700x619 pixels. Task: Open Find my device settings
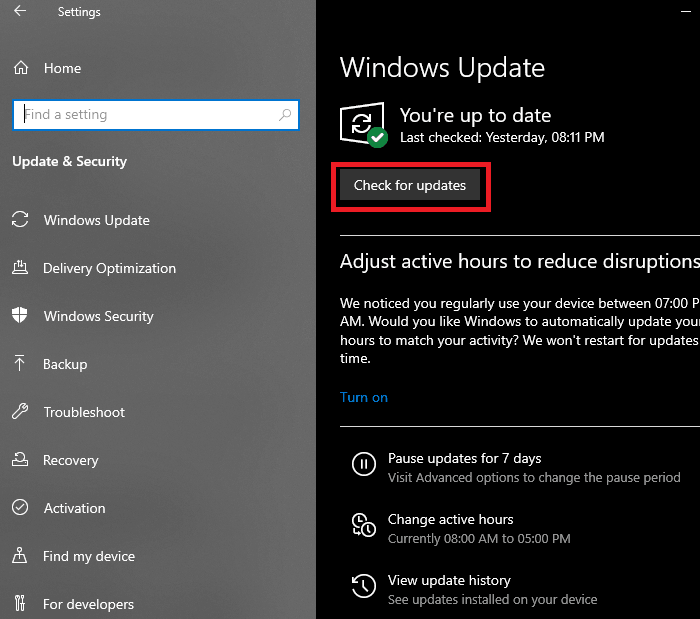click(89, 557)
